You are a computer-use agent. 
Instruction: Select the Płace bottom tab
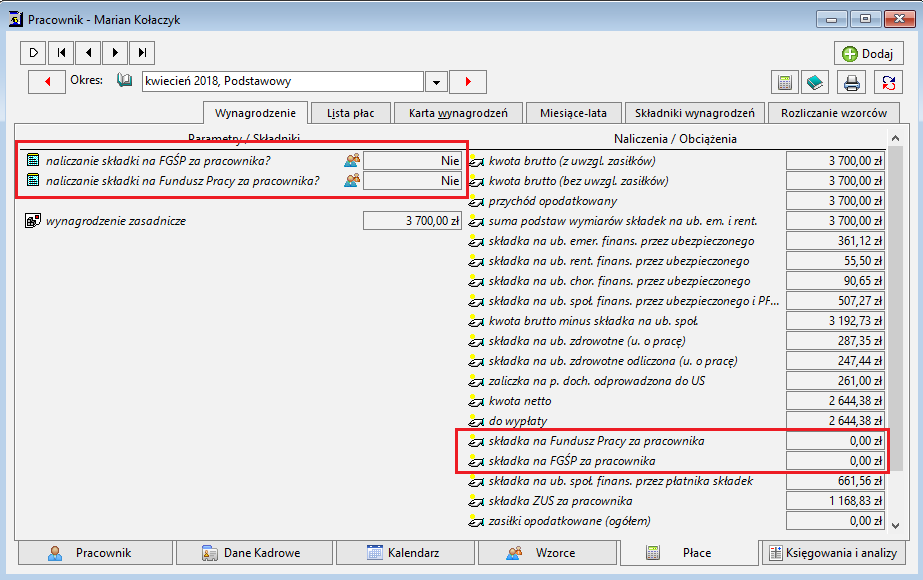click(x=689, y=553)
